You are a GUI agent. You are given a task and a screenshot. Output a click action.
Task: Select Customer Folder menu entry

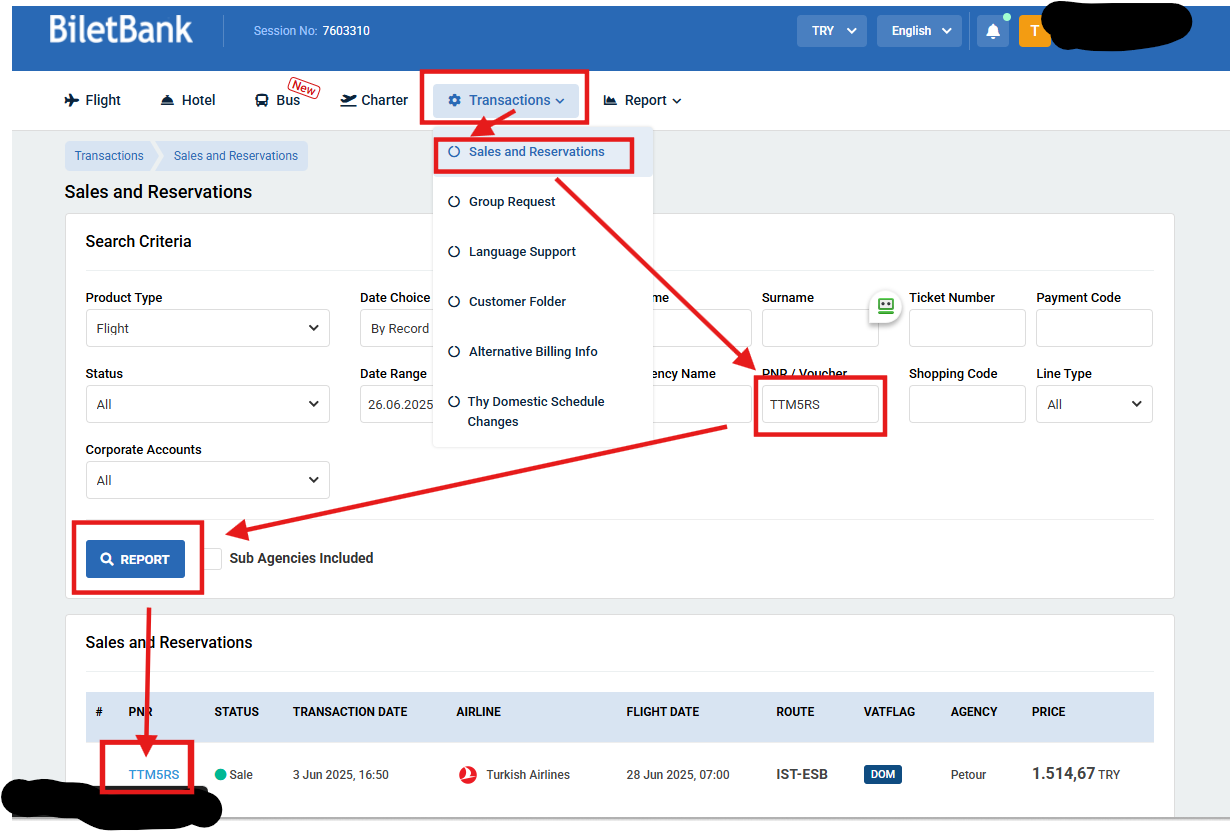click(x=517, y=302)
